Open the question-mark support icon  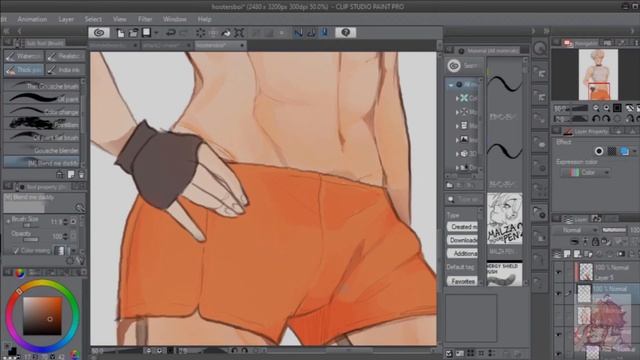click(345, 33)
